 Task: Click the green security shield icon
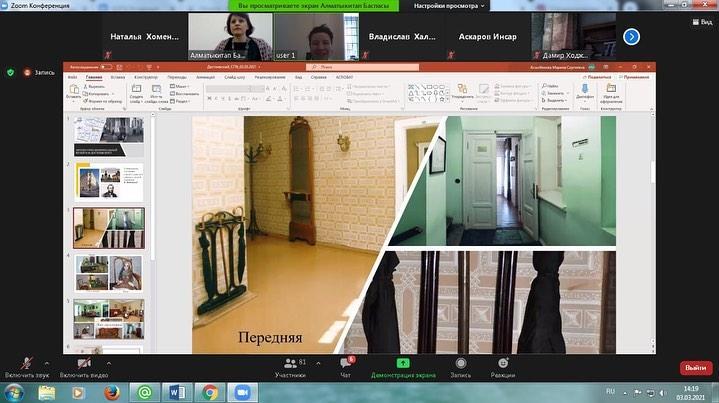(10, 72)
